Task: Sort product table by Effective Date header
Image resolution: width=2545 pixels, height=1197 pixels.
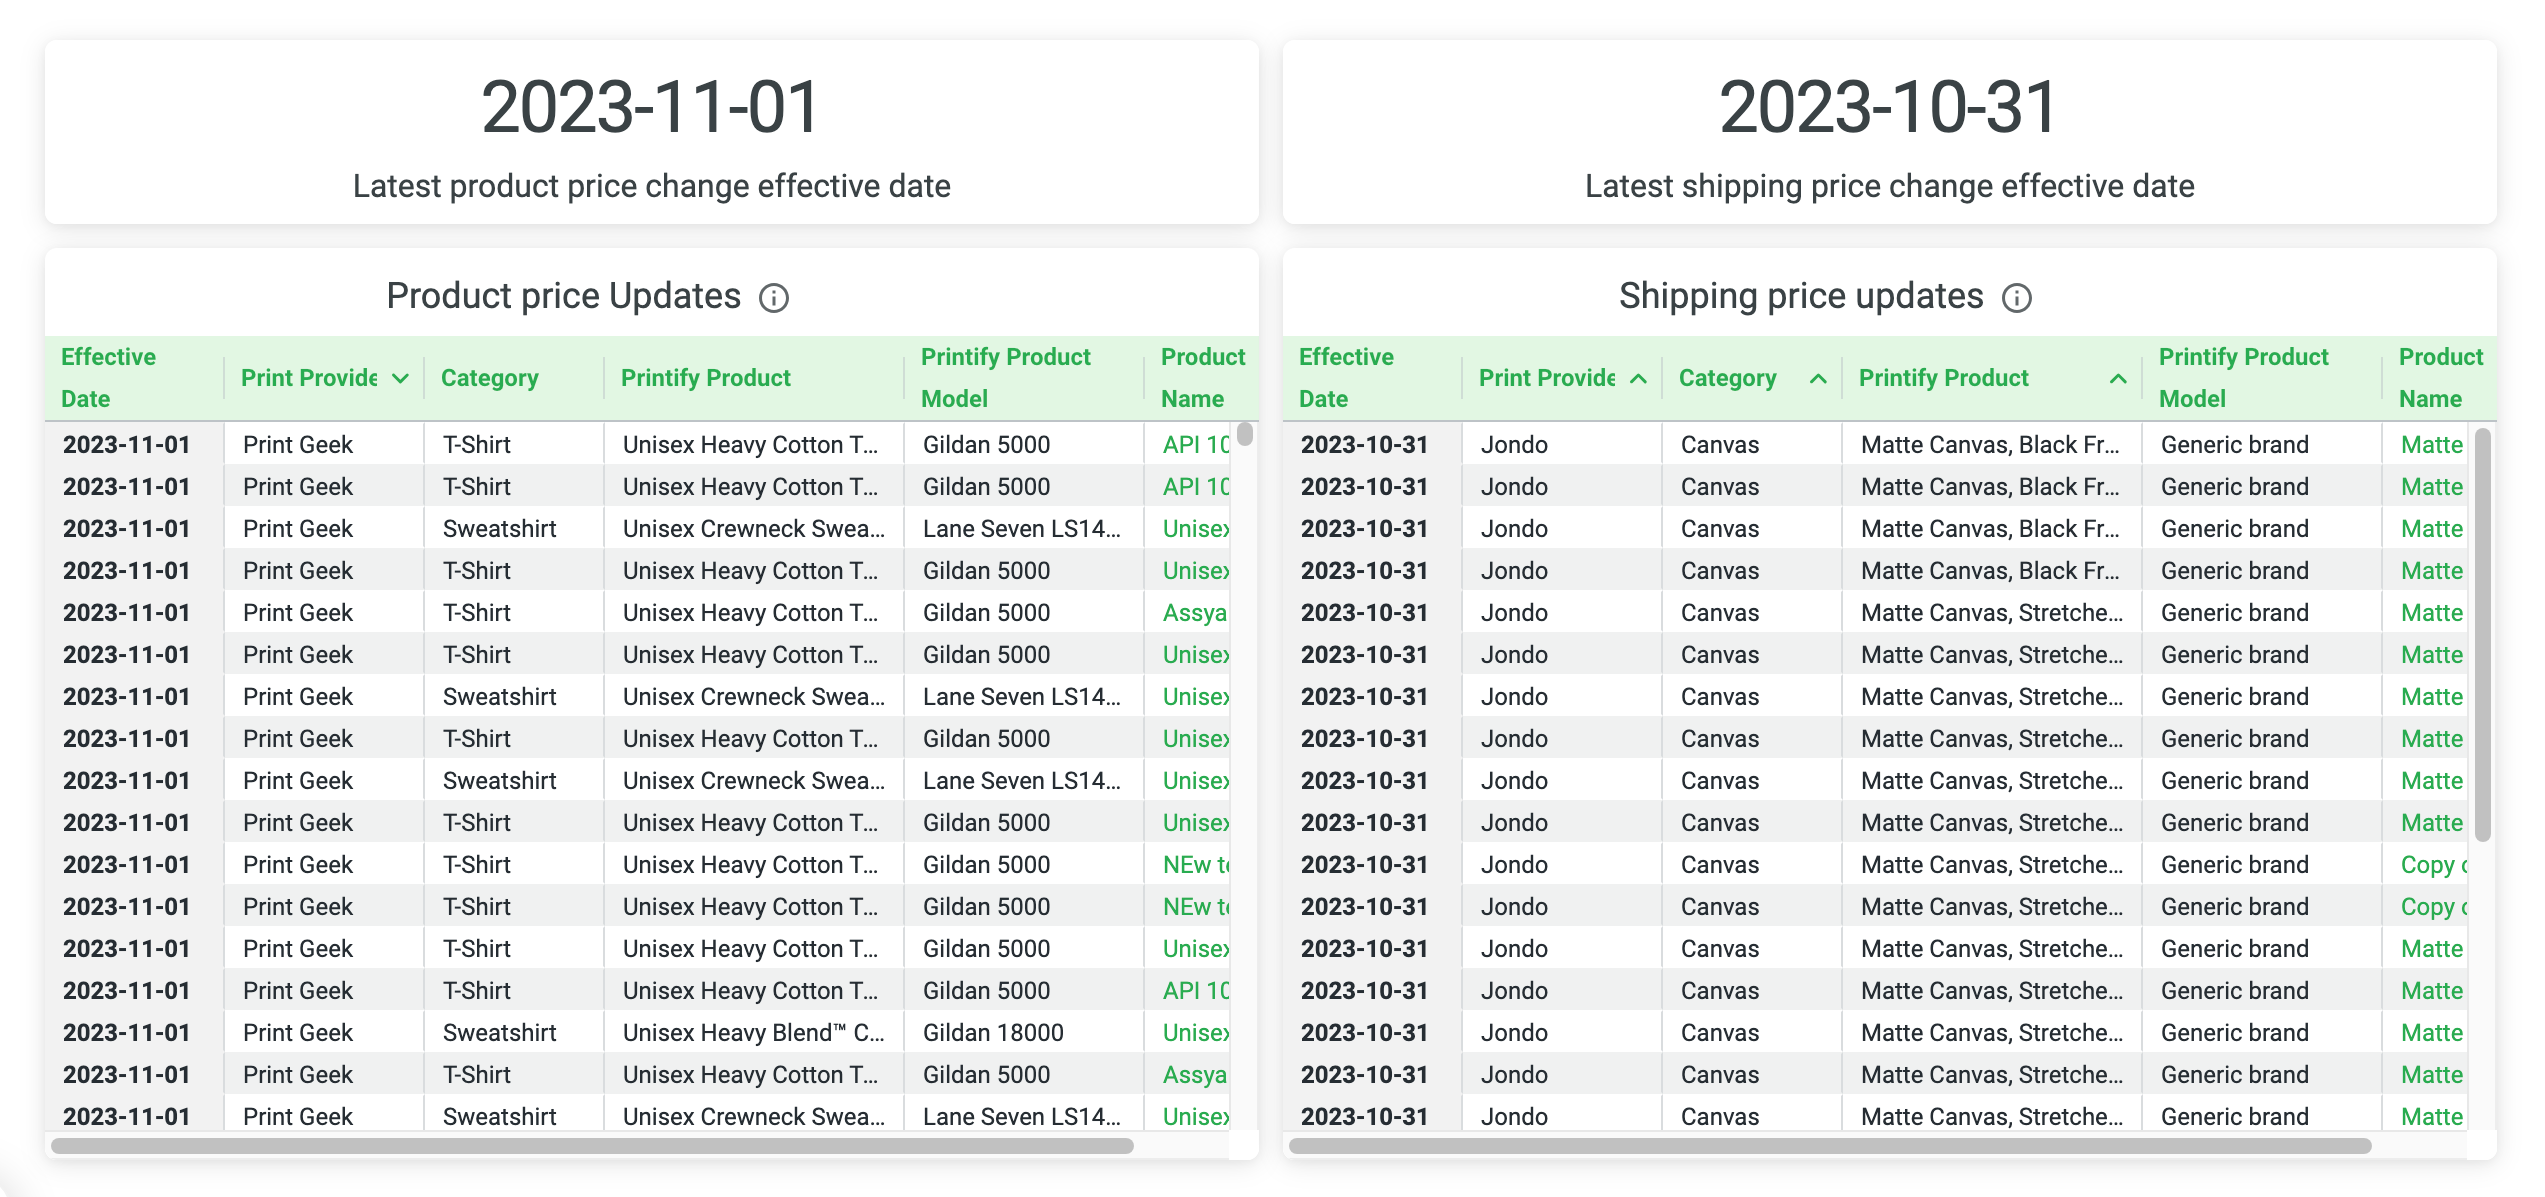Action: [108, 377]
